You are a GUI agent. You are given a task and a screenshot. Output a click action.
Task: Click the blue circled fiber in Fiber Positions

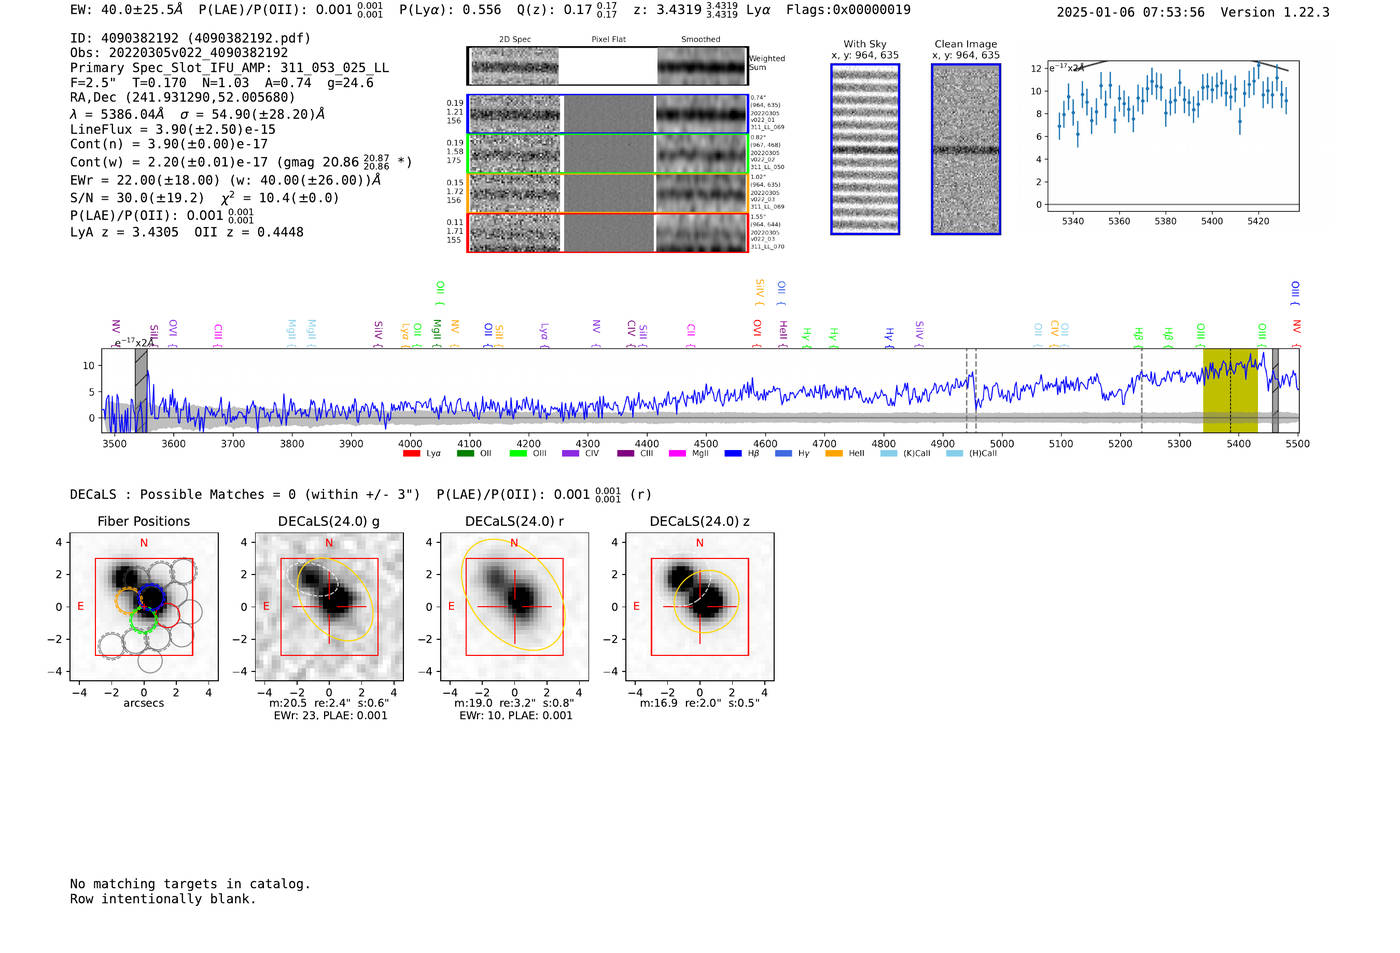tap(151, 596)
